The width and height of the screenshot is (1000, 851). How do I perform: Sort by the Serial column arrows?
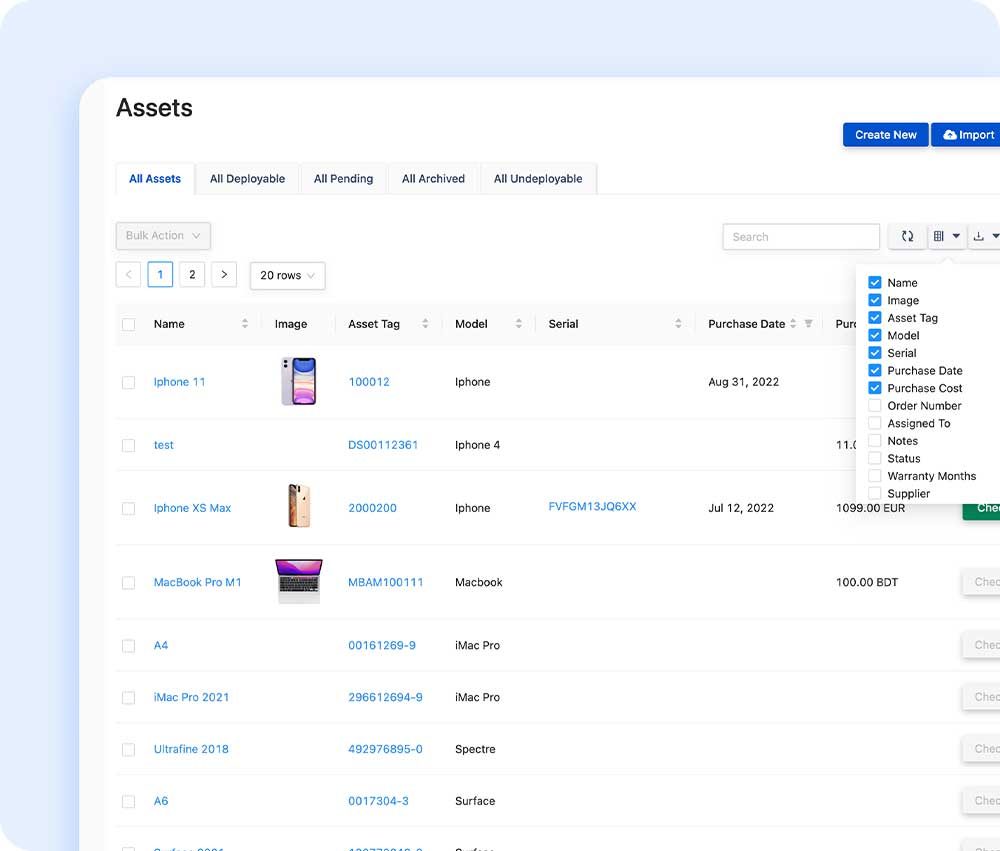click(x=678, y=324)
